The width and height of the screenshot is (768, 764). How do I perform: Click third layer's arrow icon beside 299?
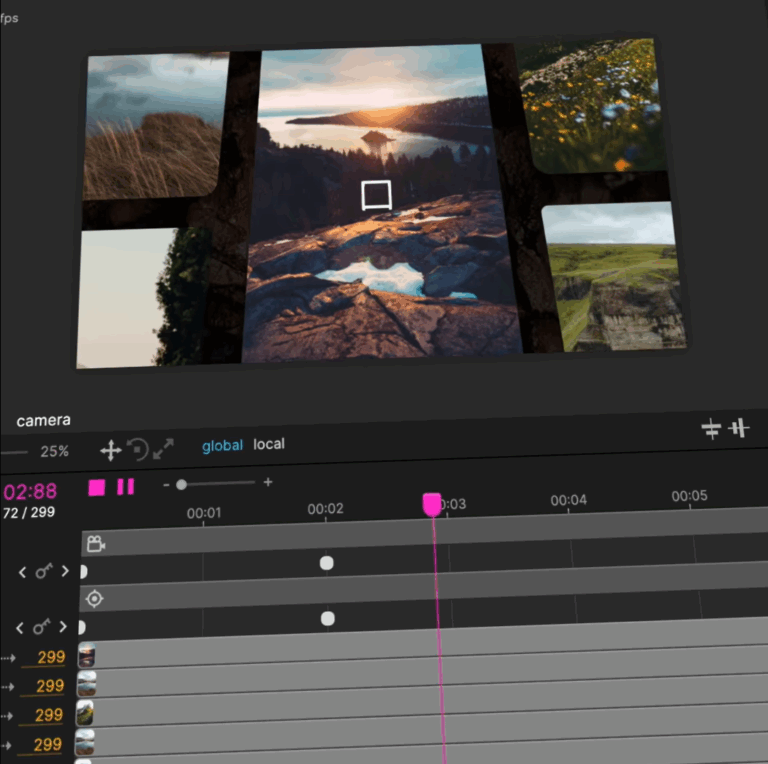tap(6, 716)
